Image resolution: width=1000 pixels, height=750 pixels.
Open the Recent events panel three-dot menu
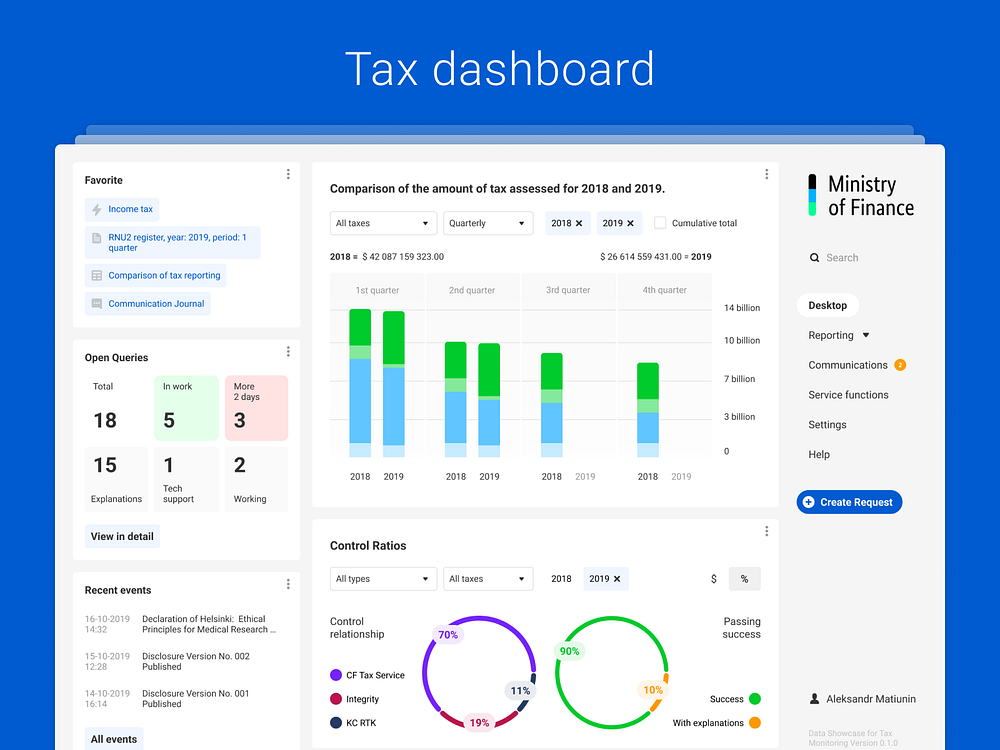click(x=288, y=584)
